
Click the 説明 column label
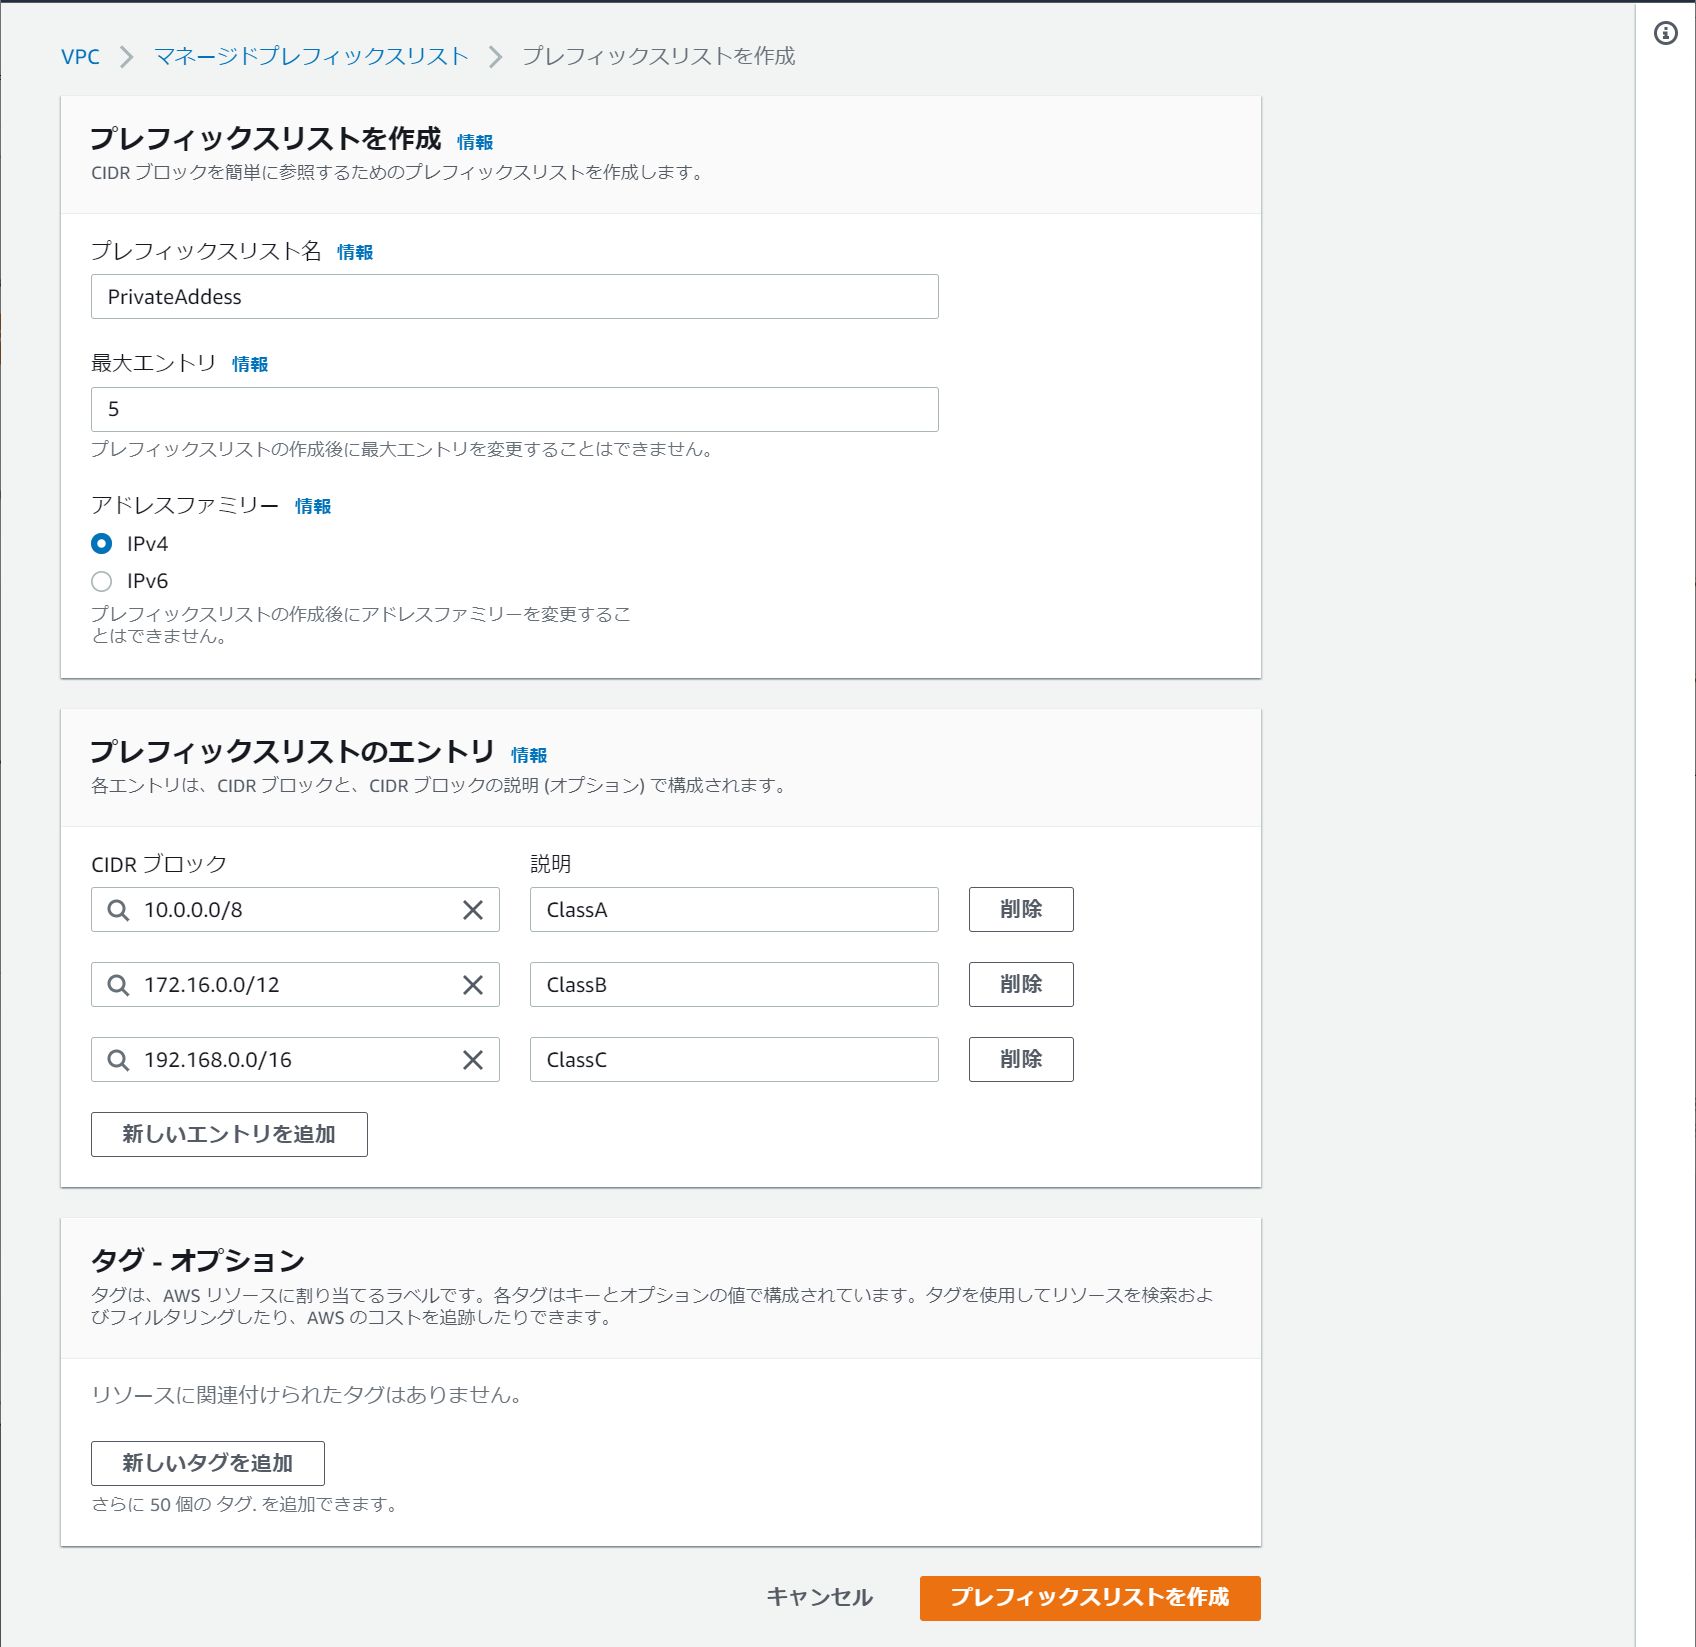coord(551,864)
